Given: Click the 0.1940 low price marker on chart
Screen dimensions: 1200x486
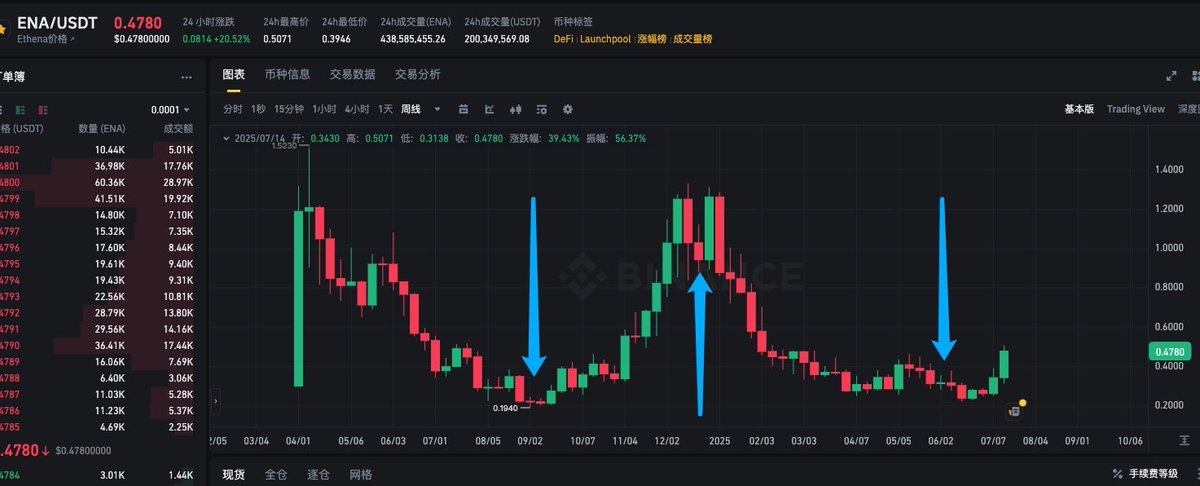Looking at the screenshot, I should (506, 408).
